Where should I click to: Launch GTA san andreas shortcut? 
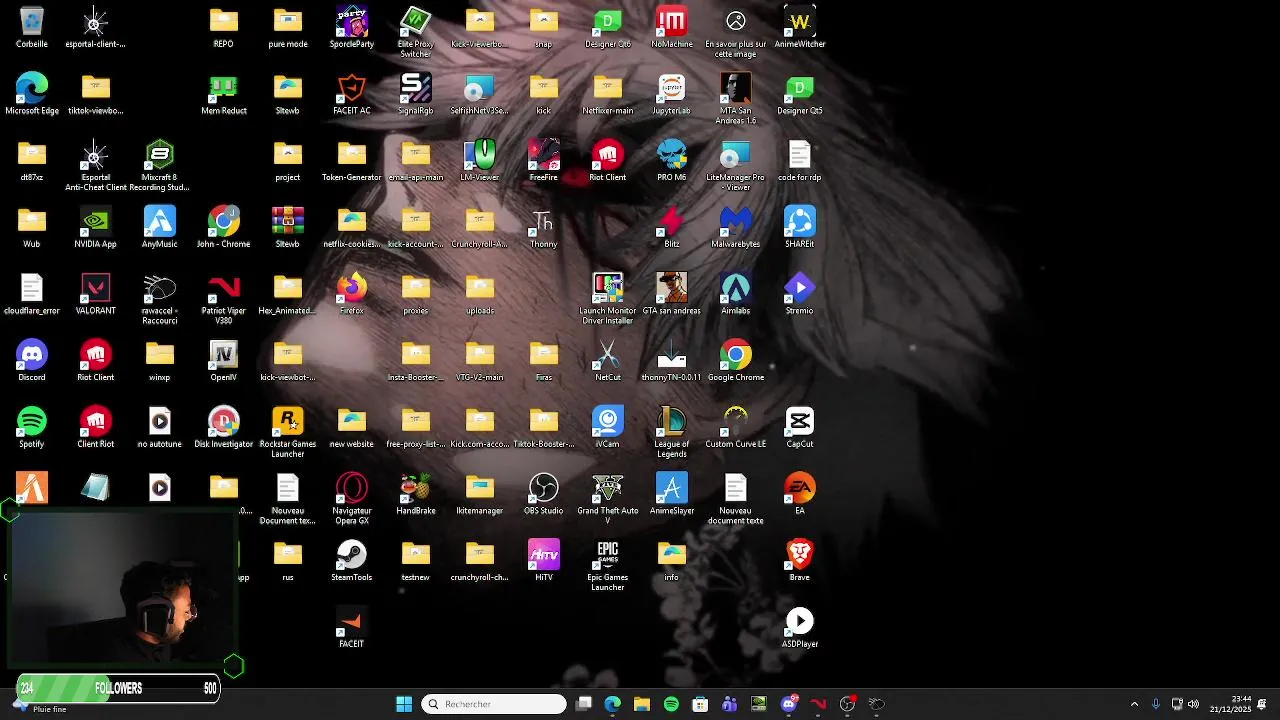pos(672,295)
